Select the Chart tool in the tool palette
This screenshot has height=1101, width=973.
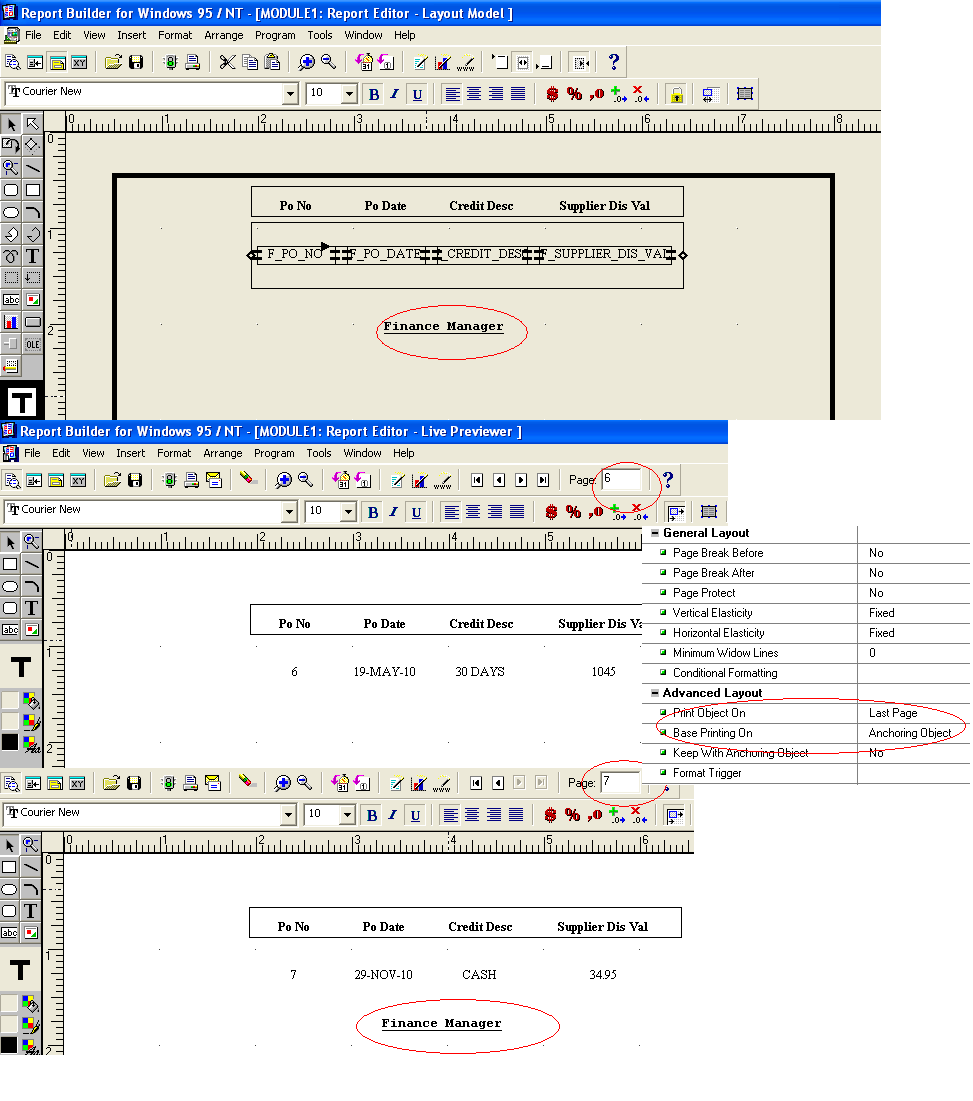(10, 322)
